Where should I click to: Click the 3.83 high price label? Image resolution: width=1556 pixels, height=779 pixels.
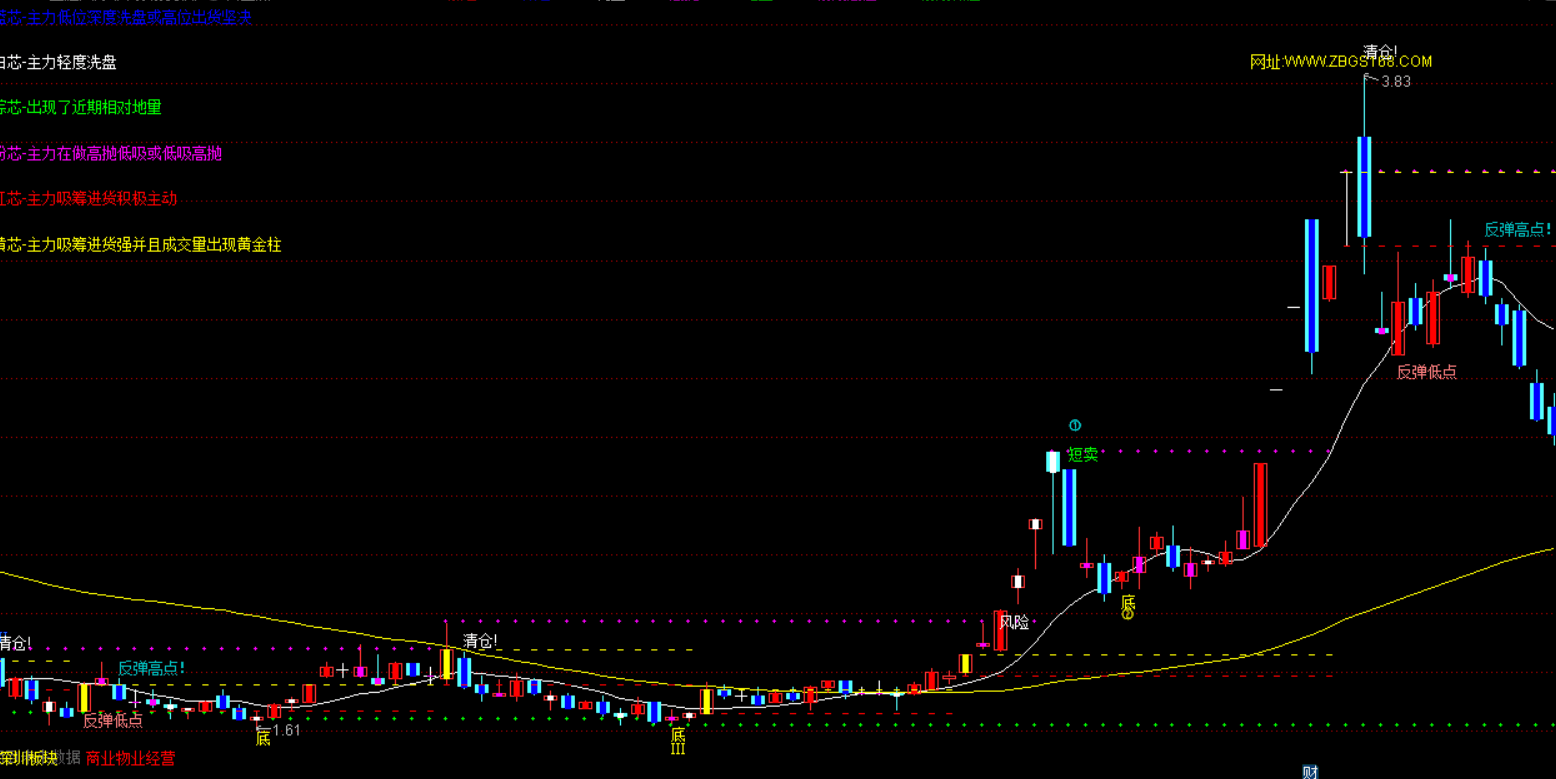tap(1395, 82)
